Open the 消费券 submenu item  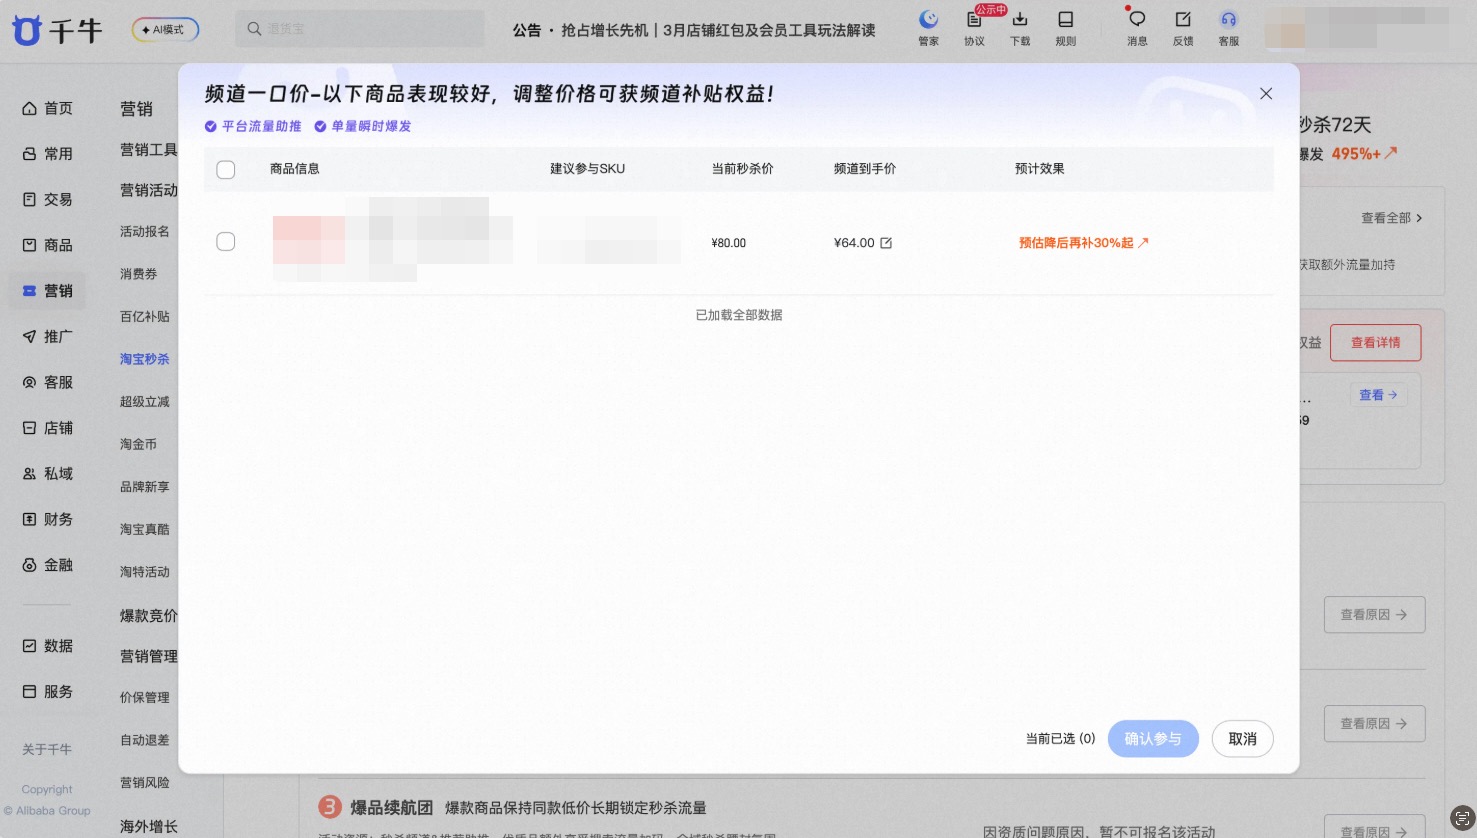[138, 274]
